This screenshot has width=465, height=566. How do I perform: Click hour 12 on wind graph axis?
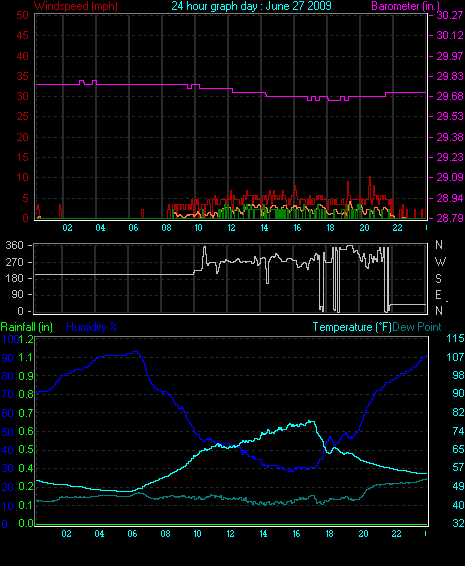tap(231, 228)
